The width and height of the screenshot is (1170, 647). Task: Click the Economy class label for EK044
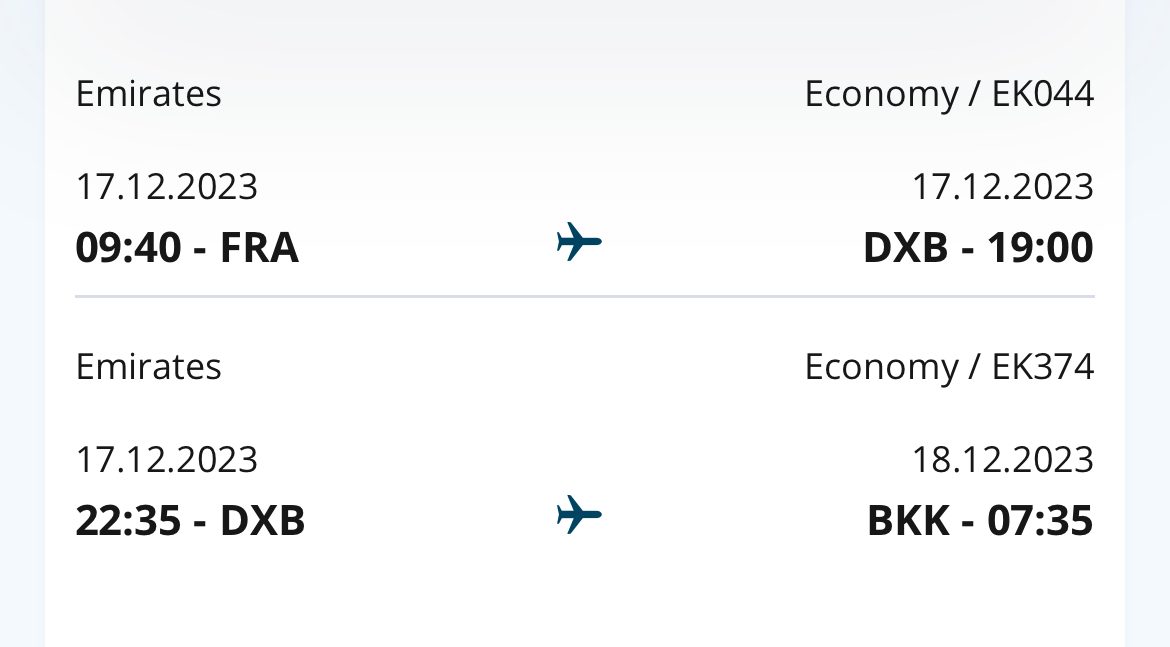tap(881, 94)
